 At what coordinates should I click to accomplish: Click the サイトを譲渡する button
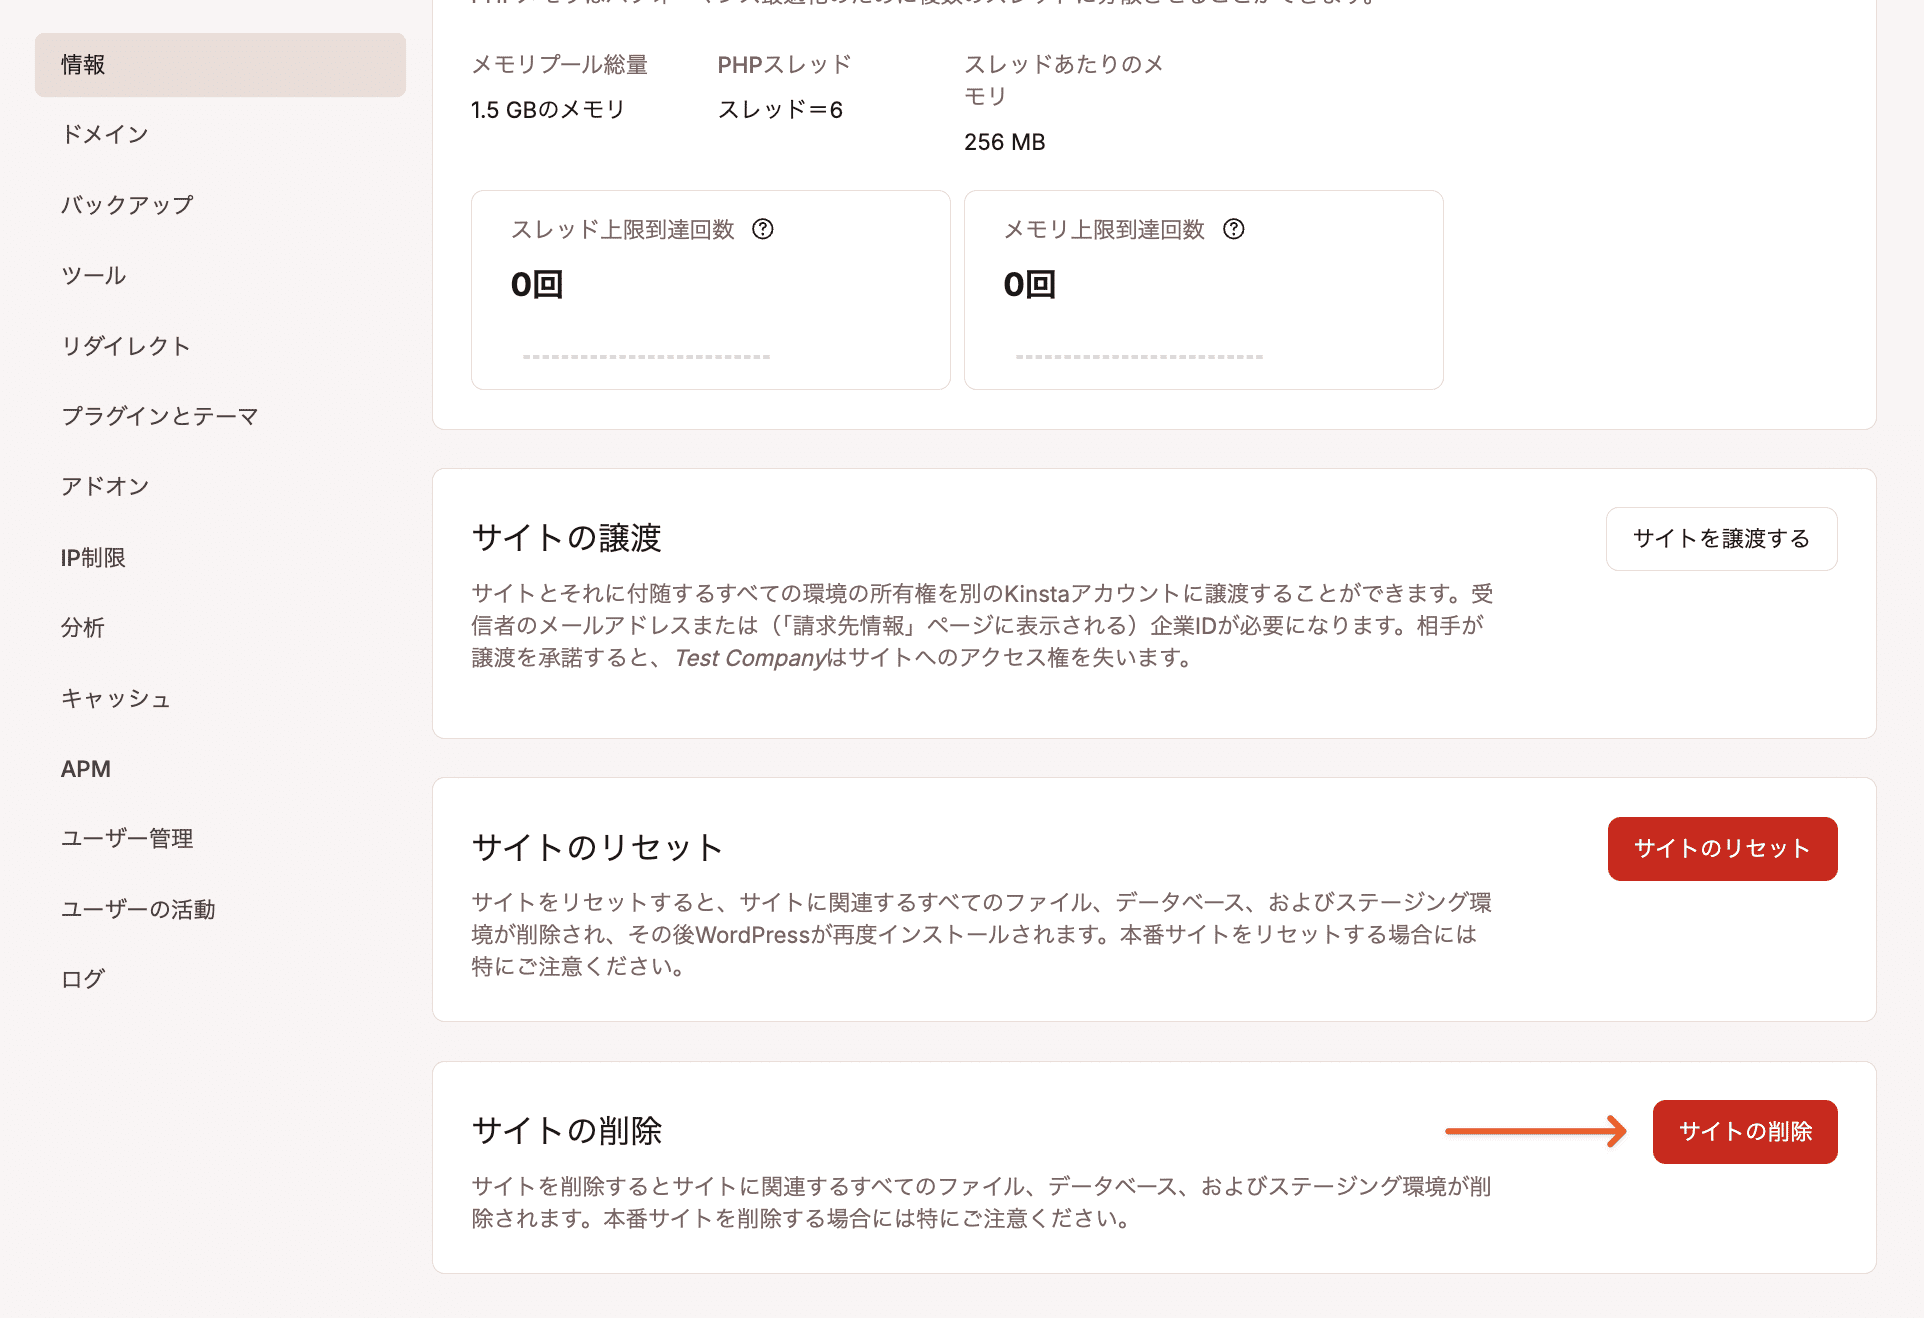(1721, 538)
